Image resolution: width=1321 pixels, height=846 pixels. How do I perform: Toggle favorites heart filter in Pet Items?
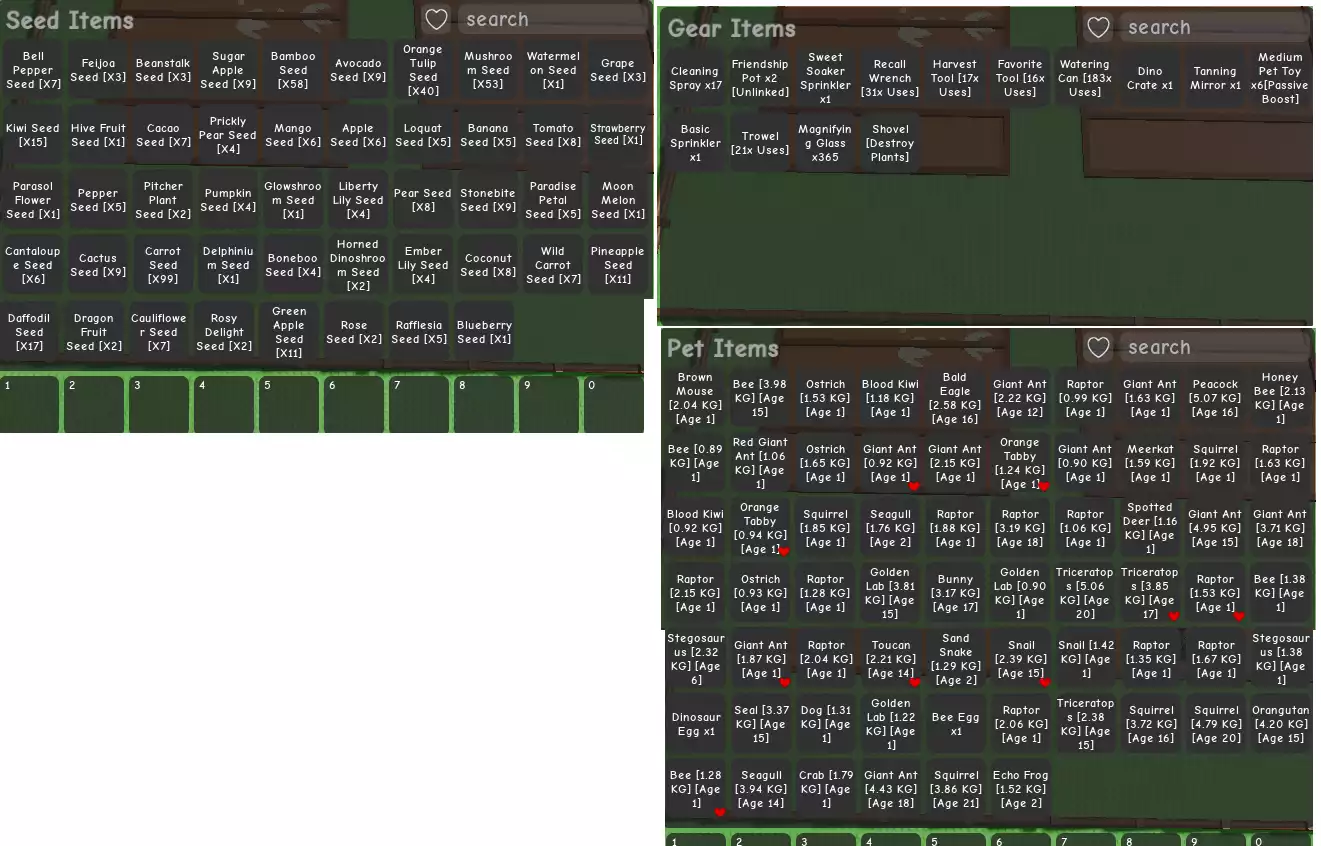(x=1098, y=348)
